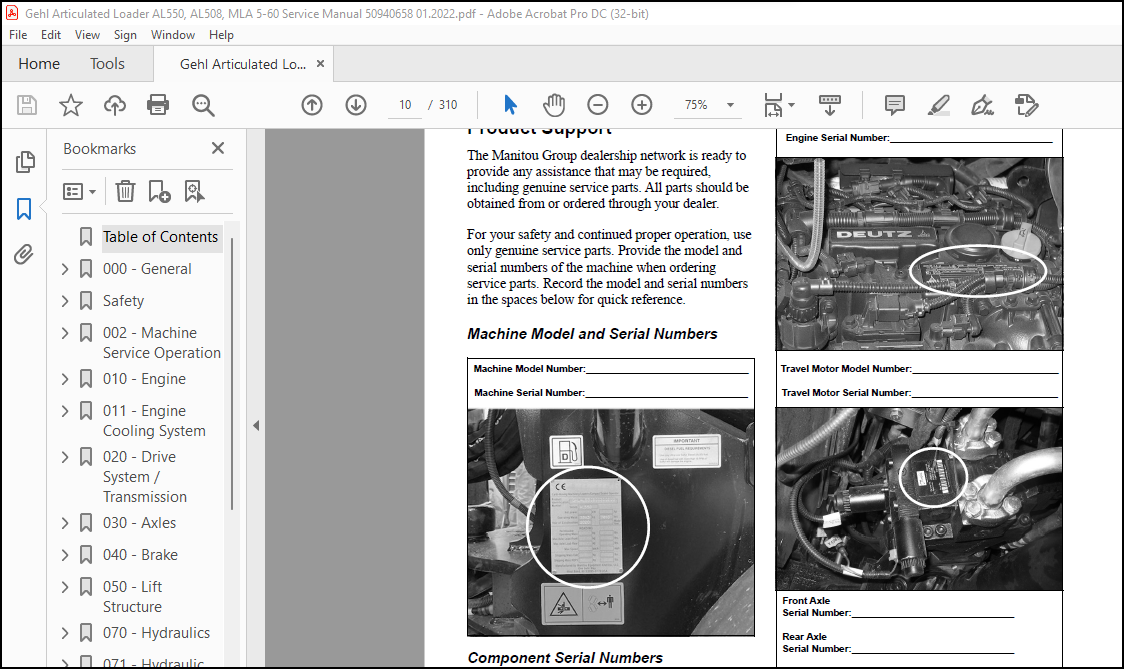Expand 002 - Machine Service Operation
Image resolution: width=1124 pixels, height=669 pixels.
click(65, 333)
